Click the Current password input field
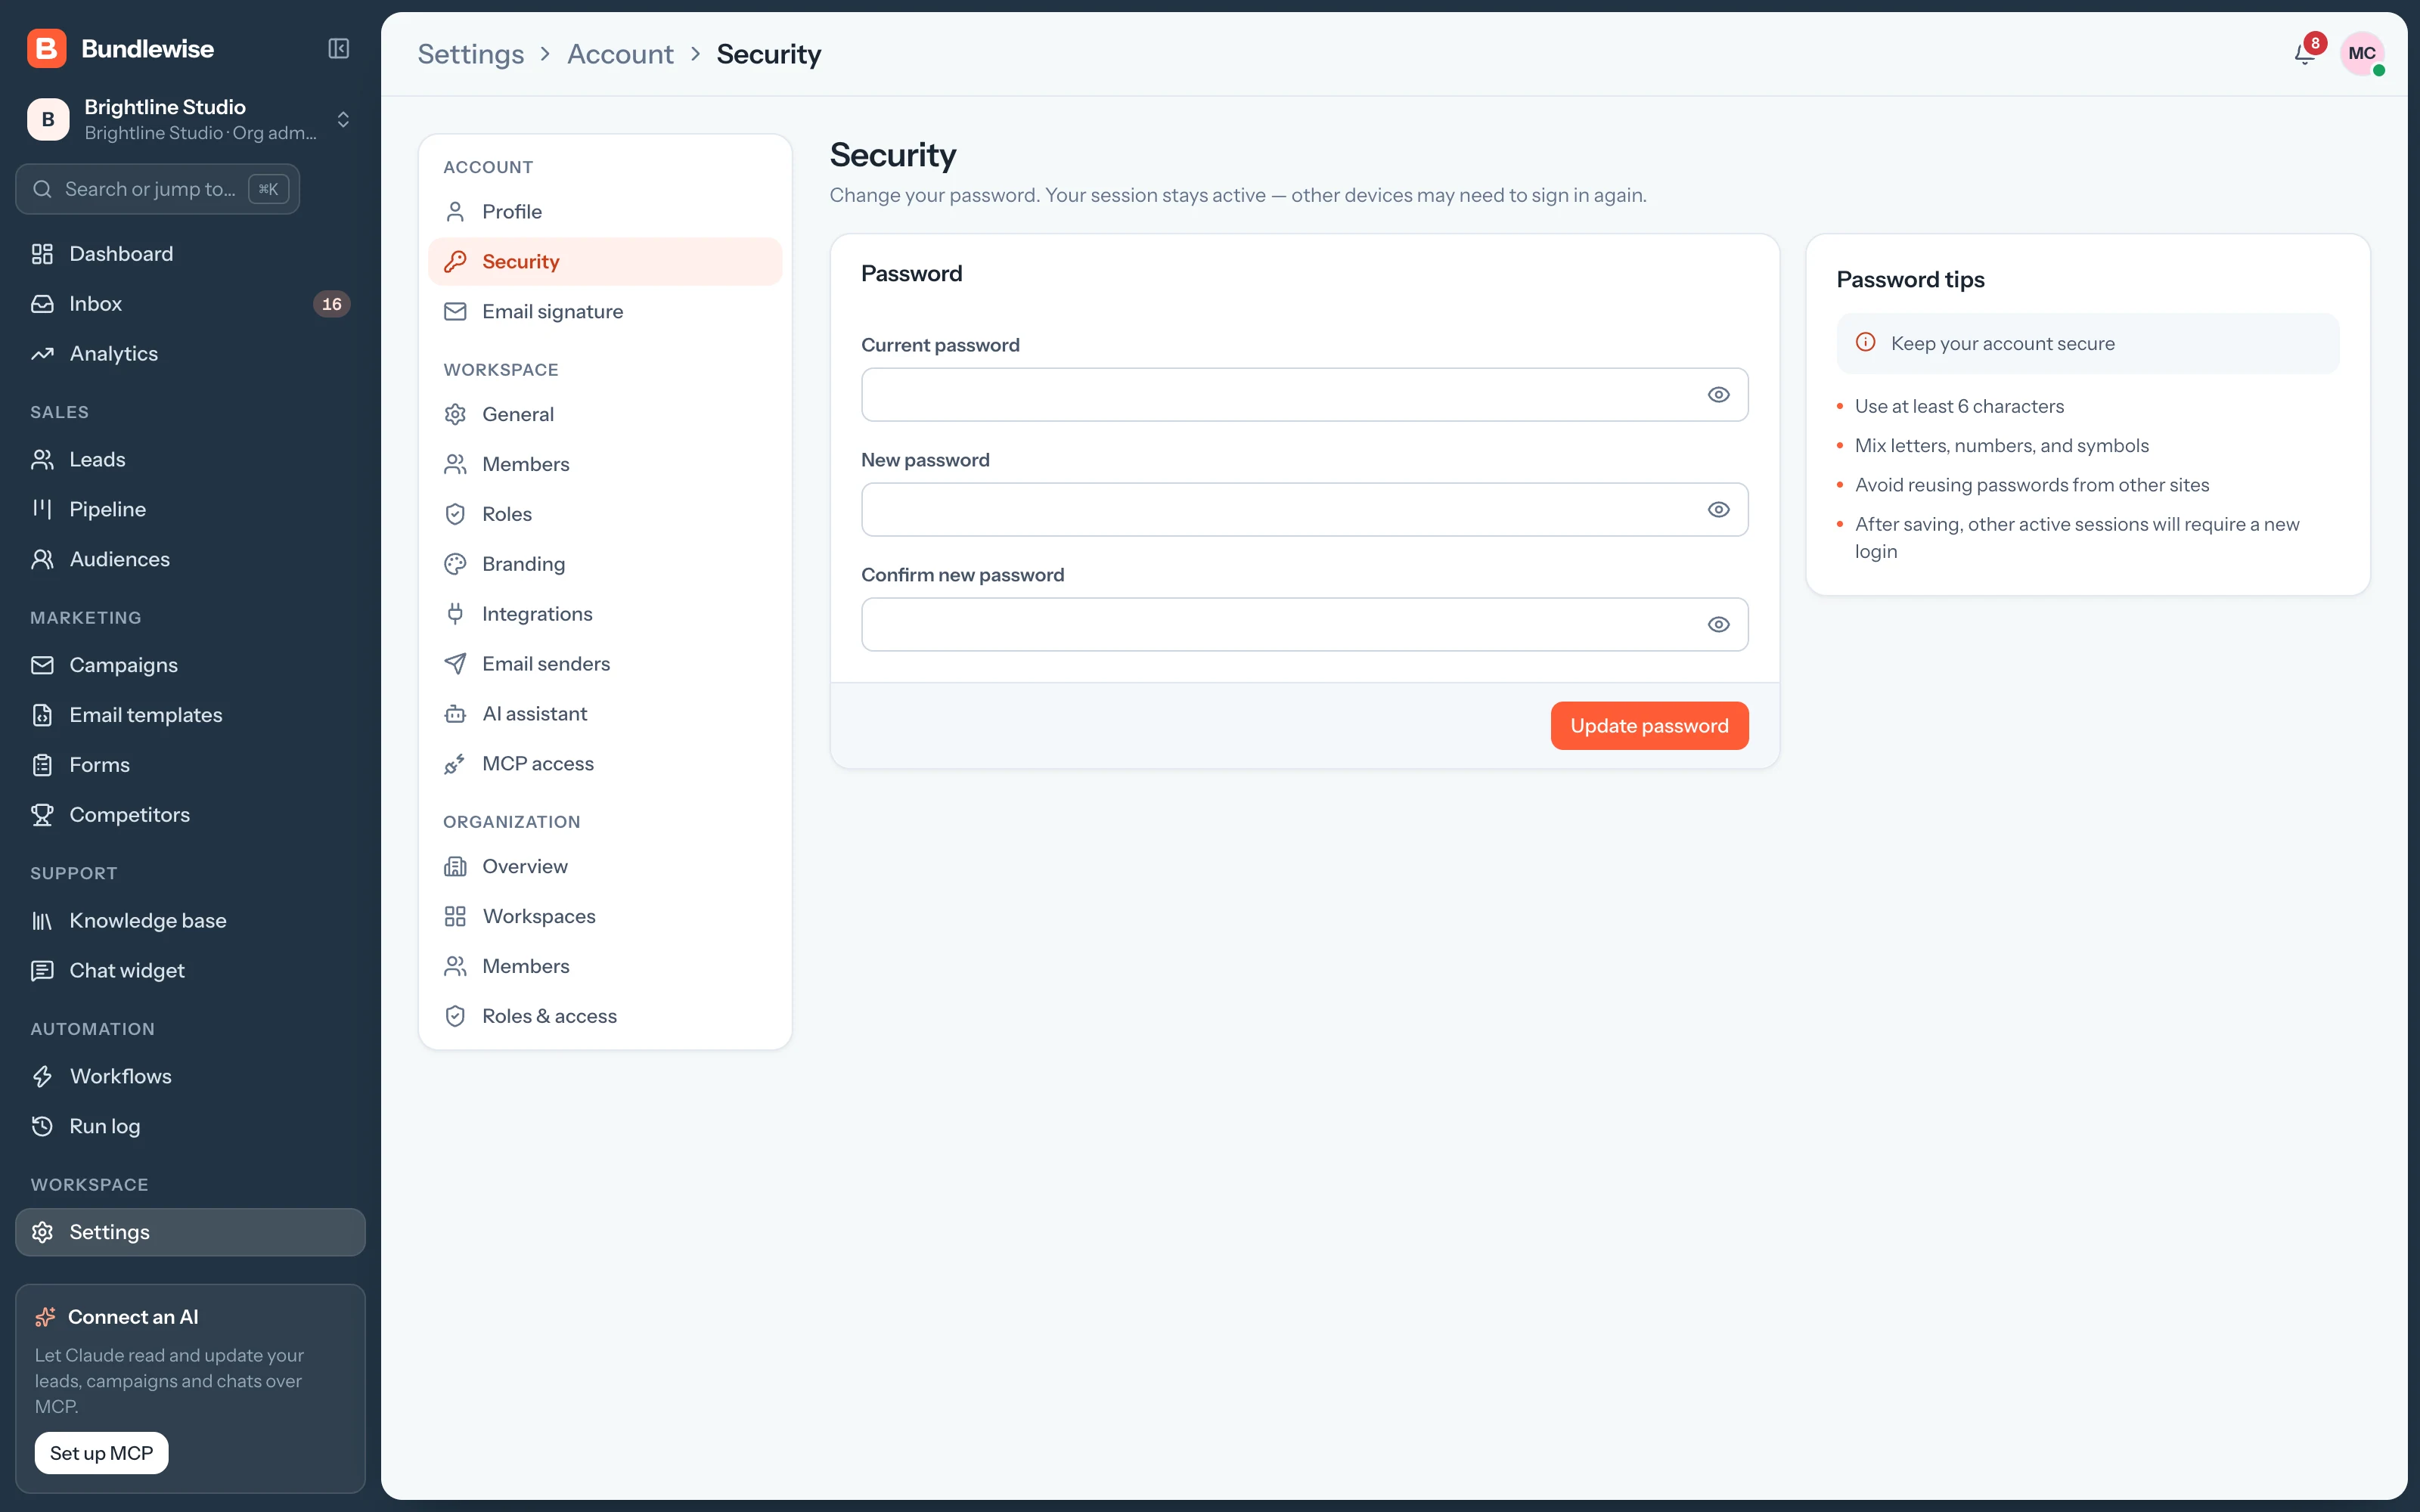The width and height of the screenshot is (2420, 1512). point(1304,395)
